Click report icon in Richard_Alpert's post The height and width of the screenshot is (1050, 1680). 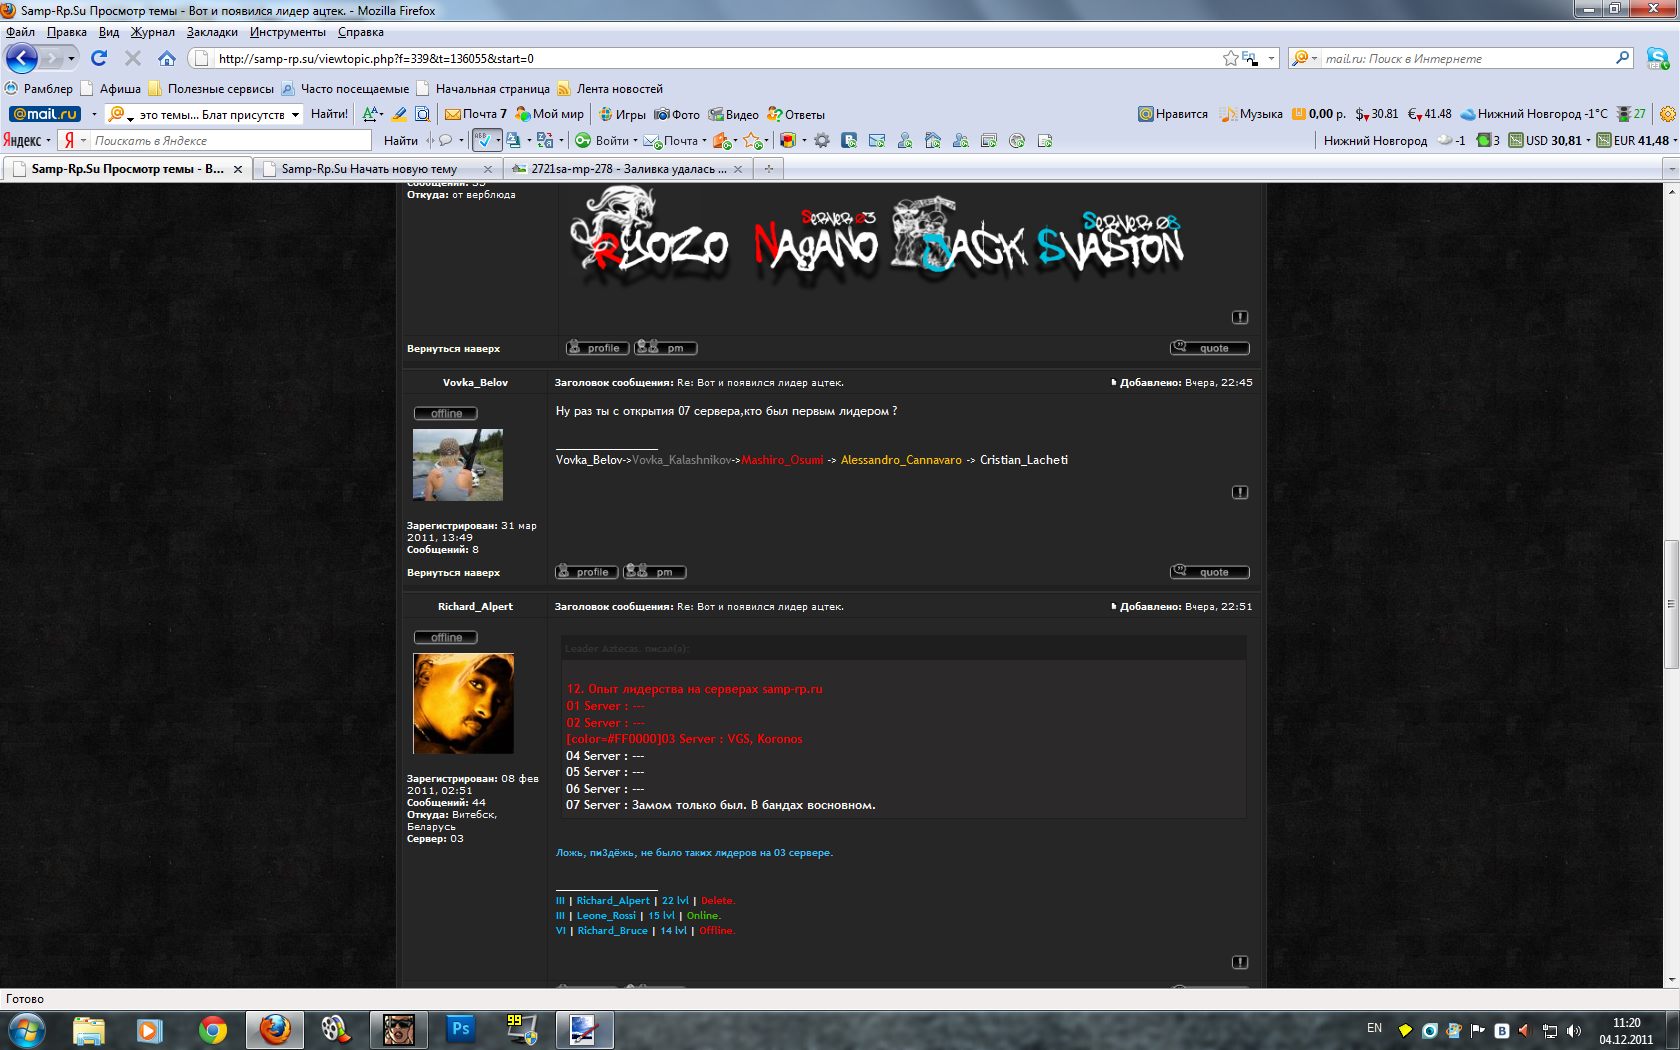[1240, 962]
